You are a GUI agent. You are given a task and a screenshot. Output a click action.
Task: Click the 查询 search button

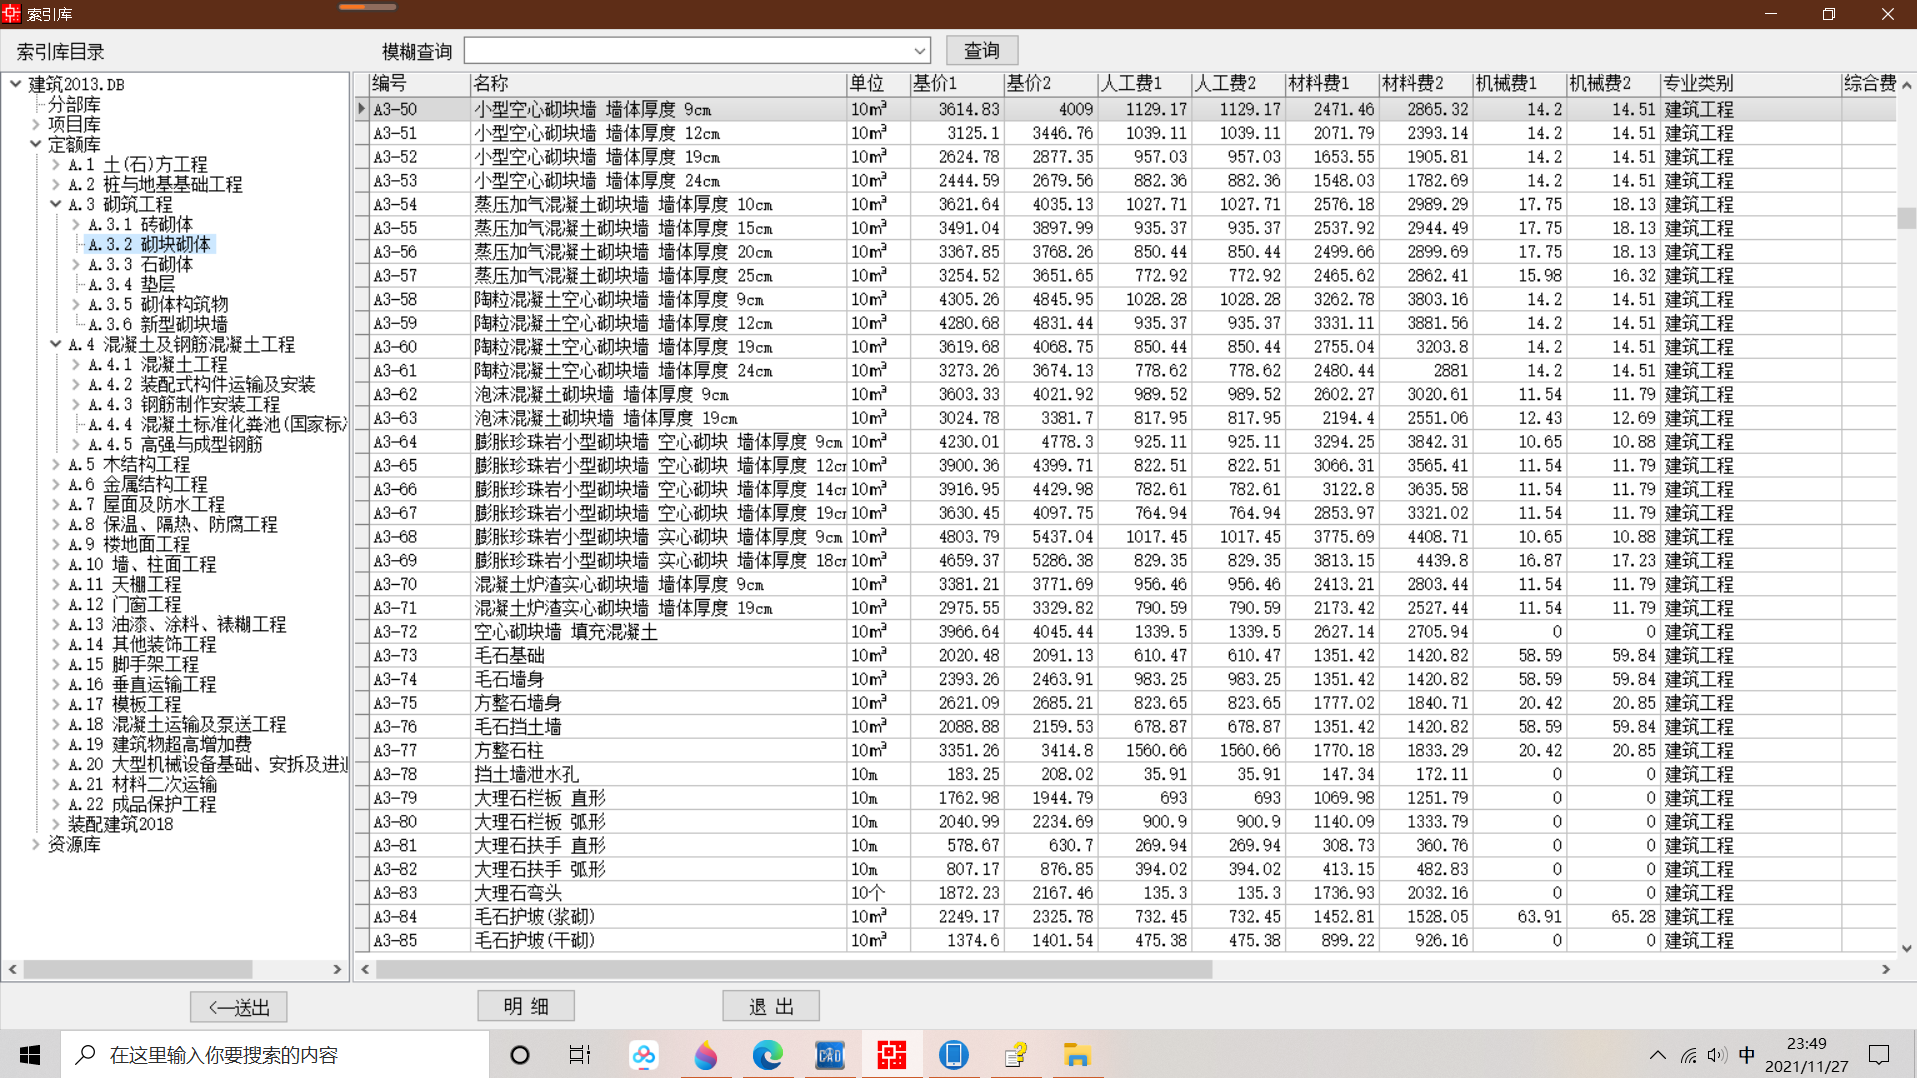point(981,50)
